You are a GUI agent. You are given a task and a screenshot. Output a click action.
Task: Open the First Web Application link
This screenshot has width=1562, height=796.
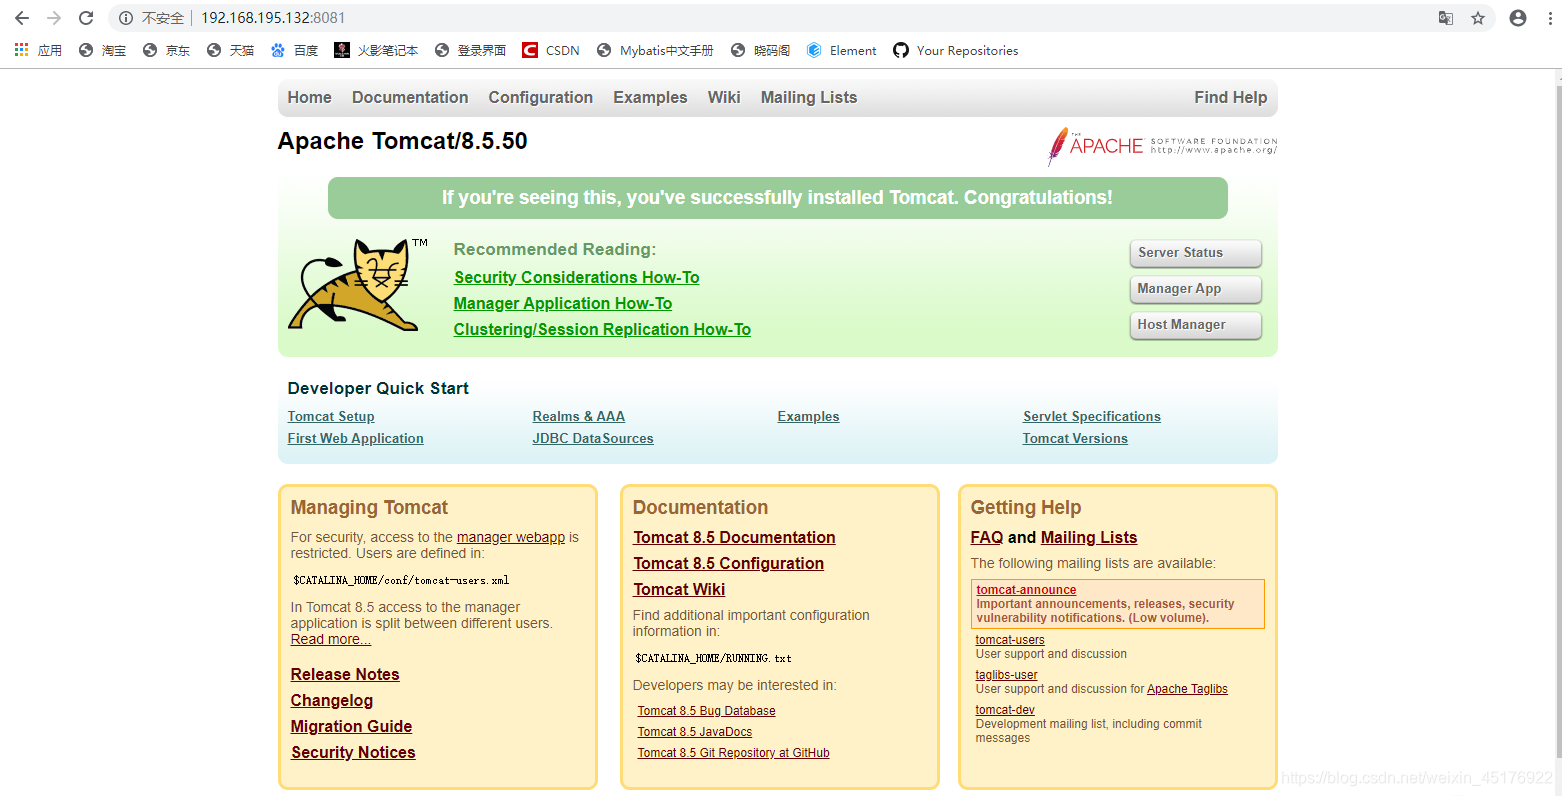356,439
